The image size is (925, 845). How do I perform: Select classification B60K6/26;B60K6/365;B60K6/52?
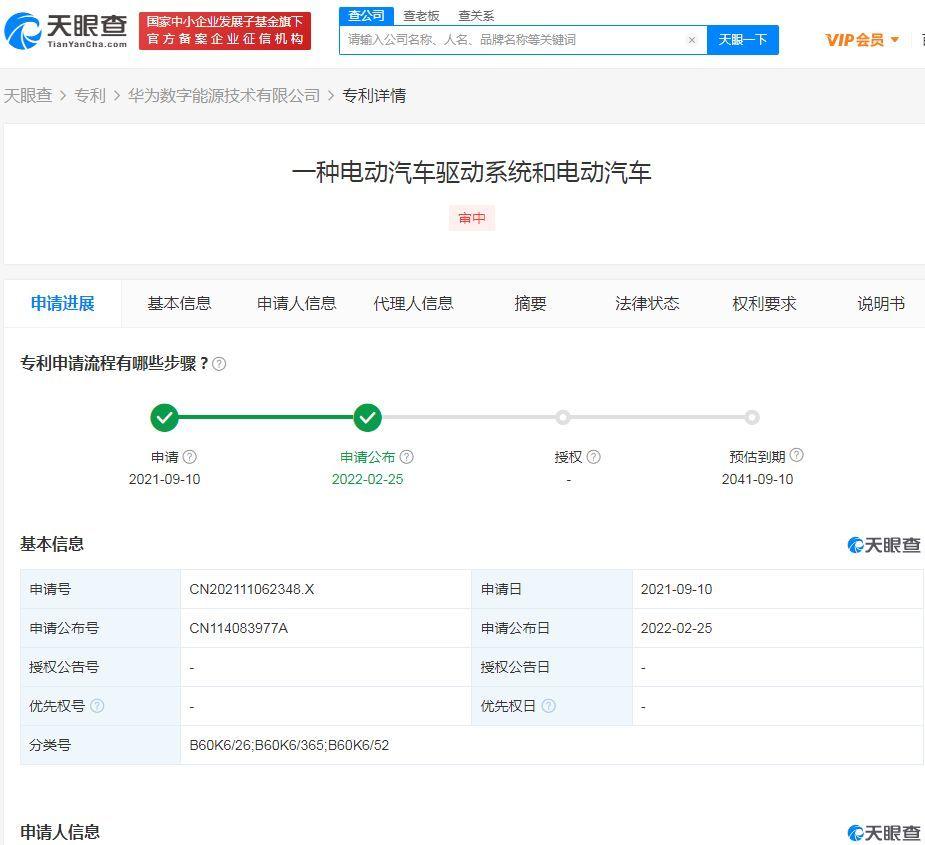click(x=289, y=745)
